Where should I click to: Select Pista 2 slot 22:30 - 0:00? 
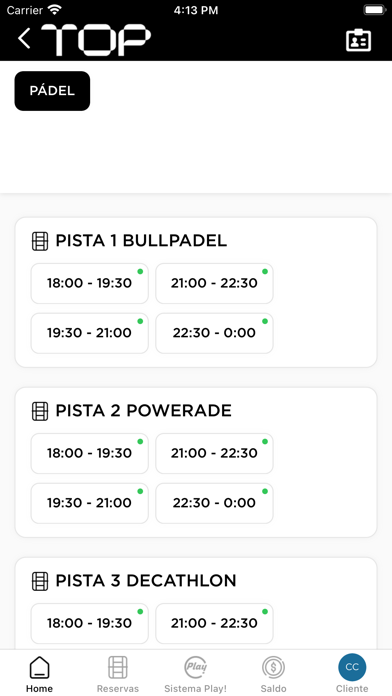click(214, 503)
